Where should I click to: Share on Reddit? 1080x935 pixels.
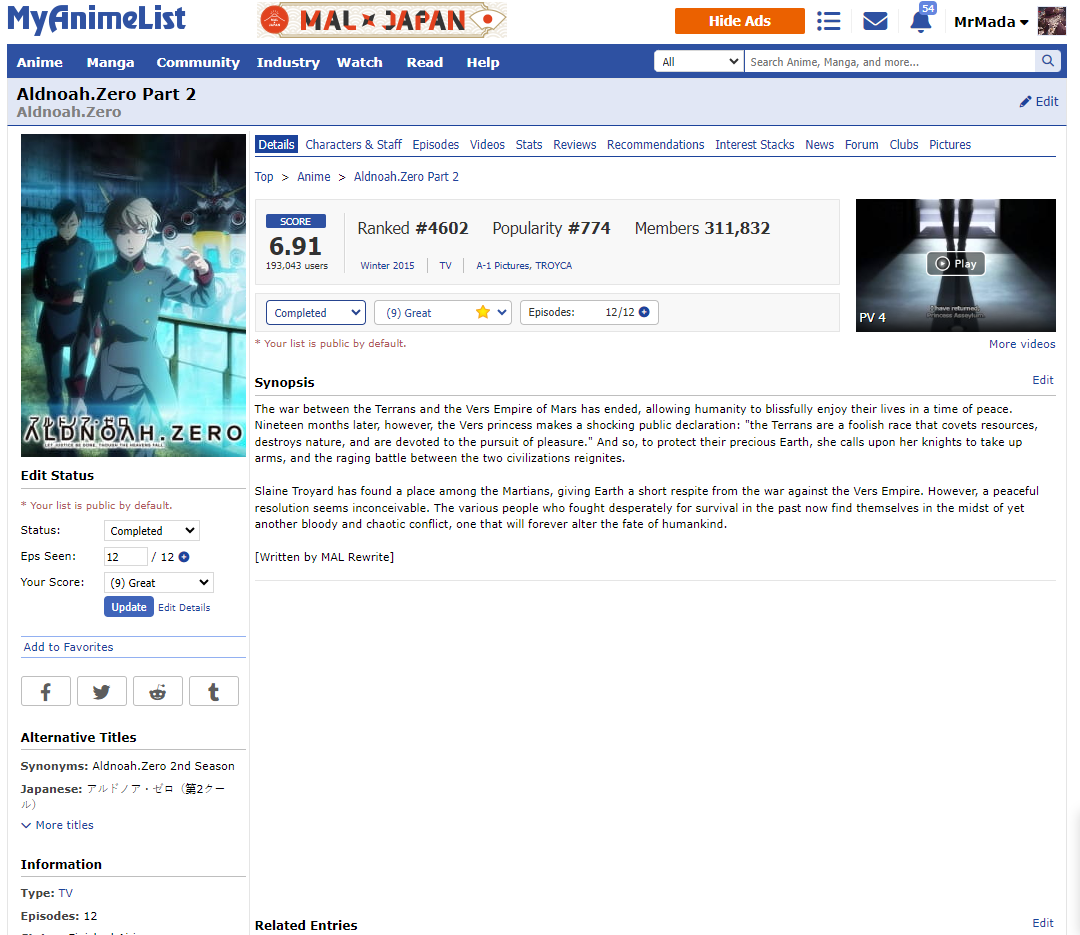pyautogui.click(x=158, y=691)
